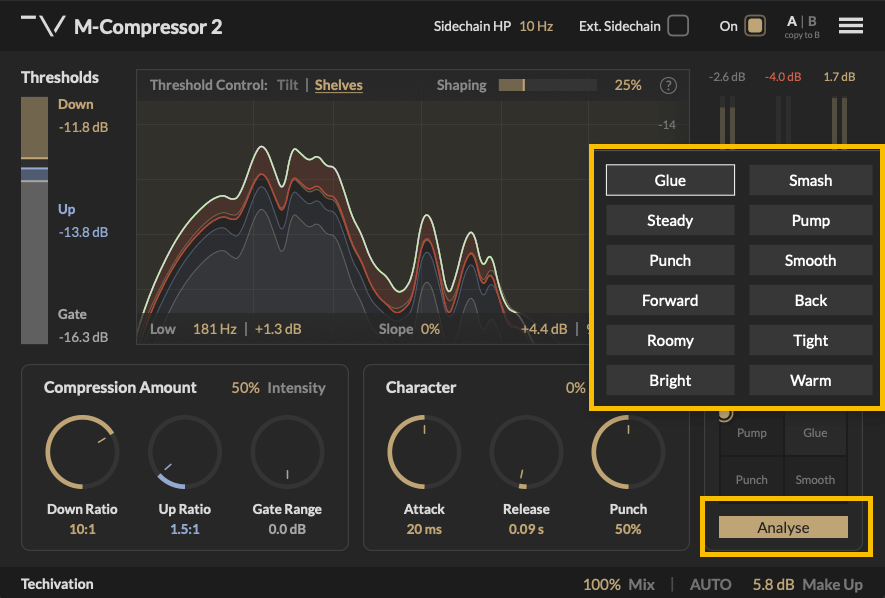The height and width of the screenshot is (598, 885).
Task: Click the Release knob
Action: coord(526,452)
